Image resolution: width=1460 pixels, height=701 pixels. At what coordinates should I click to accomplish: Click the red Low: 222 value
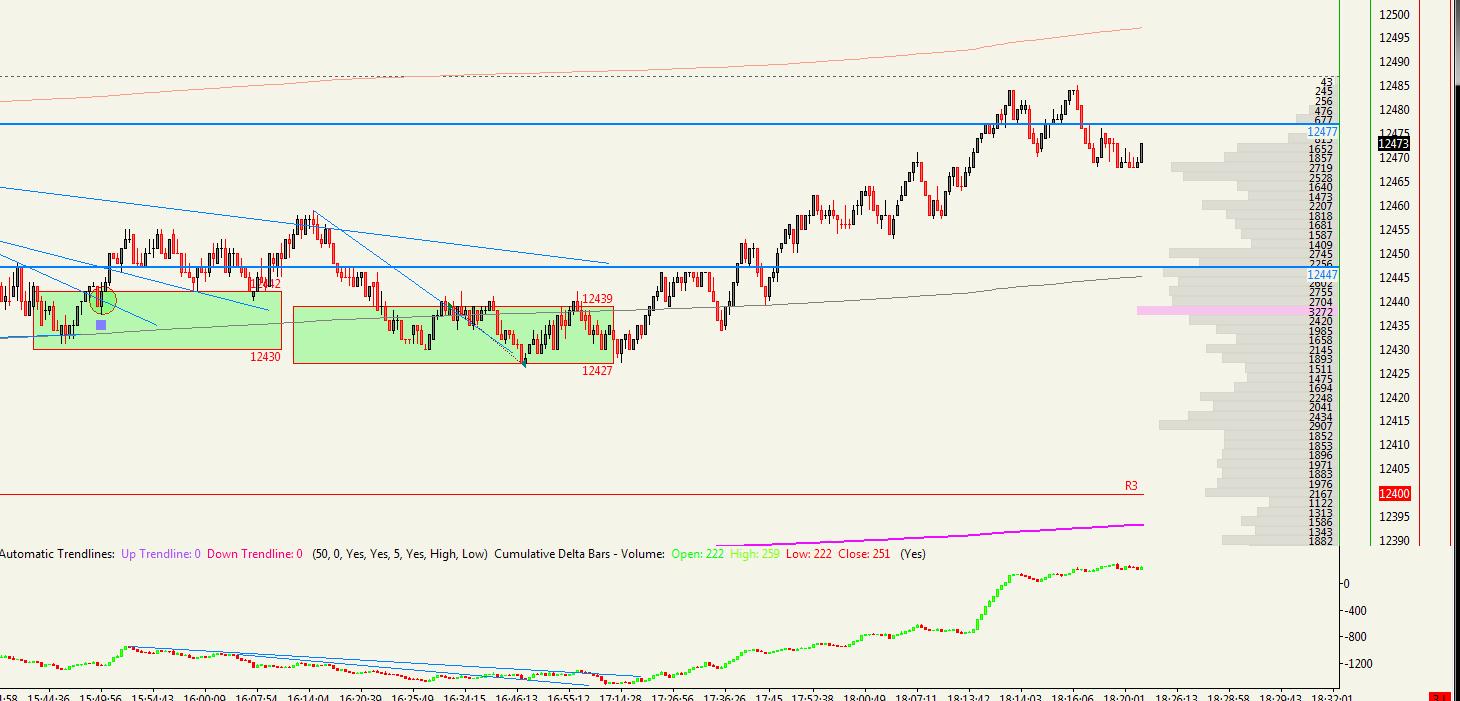[809, 554]
